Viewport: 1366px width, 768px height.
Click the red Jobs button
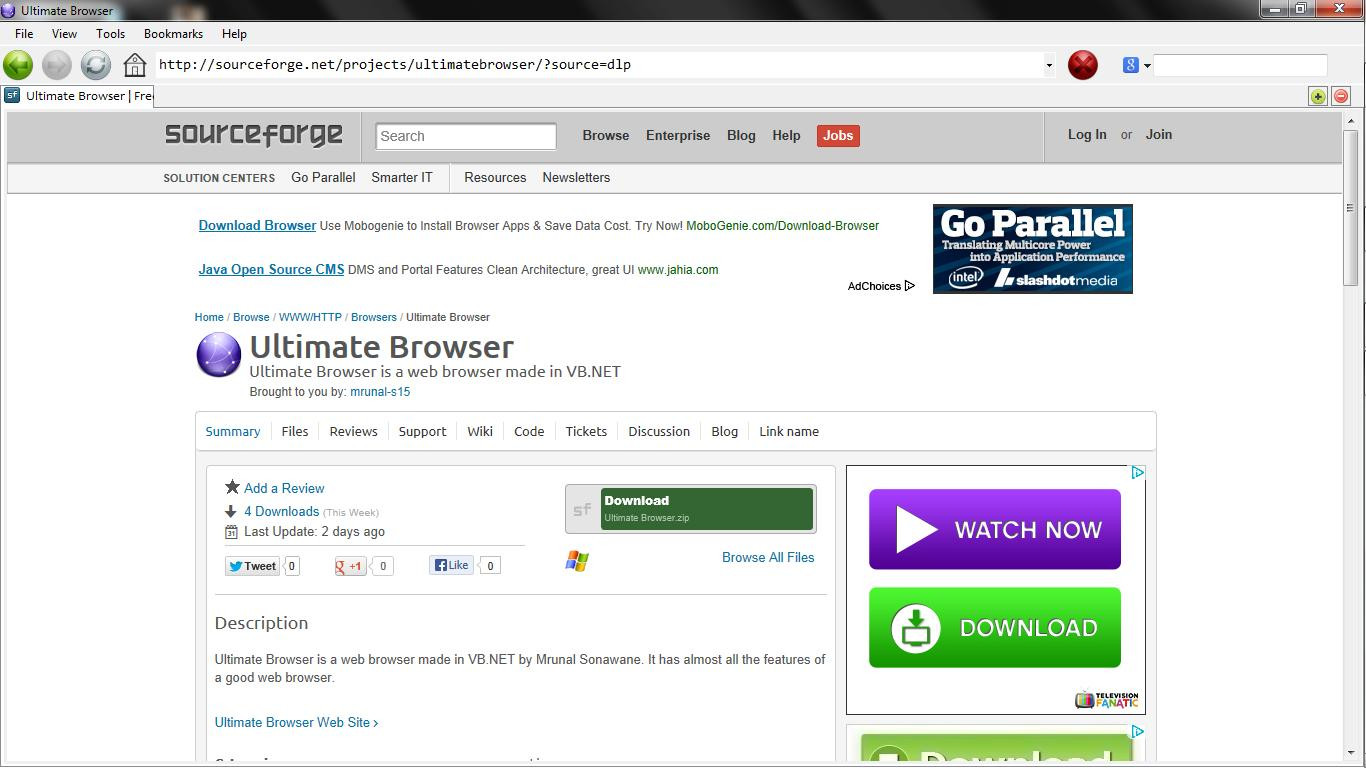[838, 136]
